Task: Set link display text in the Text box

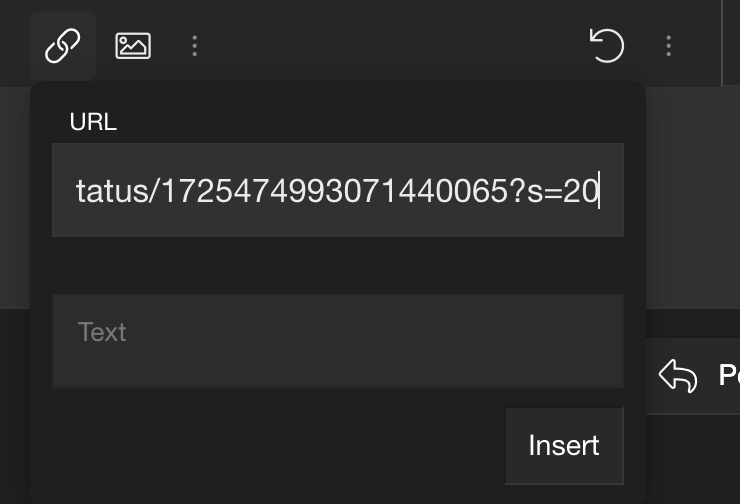Action: click(x=338, y=341)
